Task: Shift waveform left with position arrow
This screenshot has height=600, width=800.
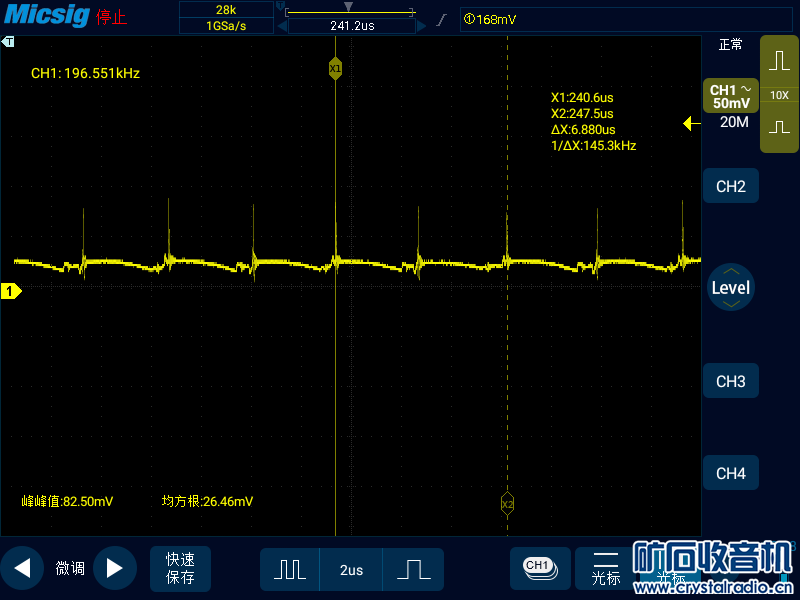Action: (282, 26)
